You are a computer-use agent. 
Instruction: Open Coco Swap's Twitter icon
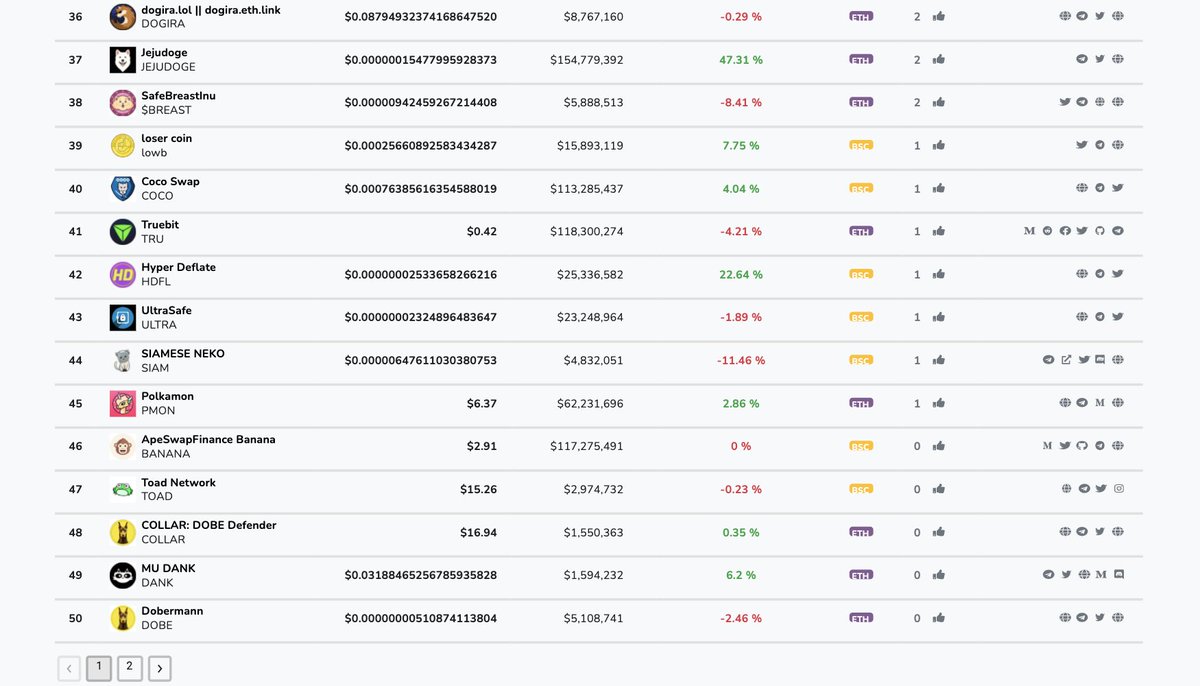click(x=1118, y=188)
